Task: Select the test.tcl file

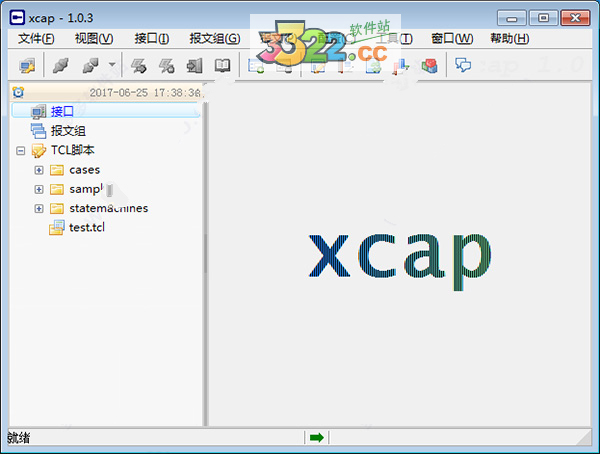Action: click(x=87, y=227)
